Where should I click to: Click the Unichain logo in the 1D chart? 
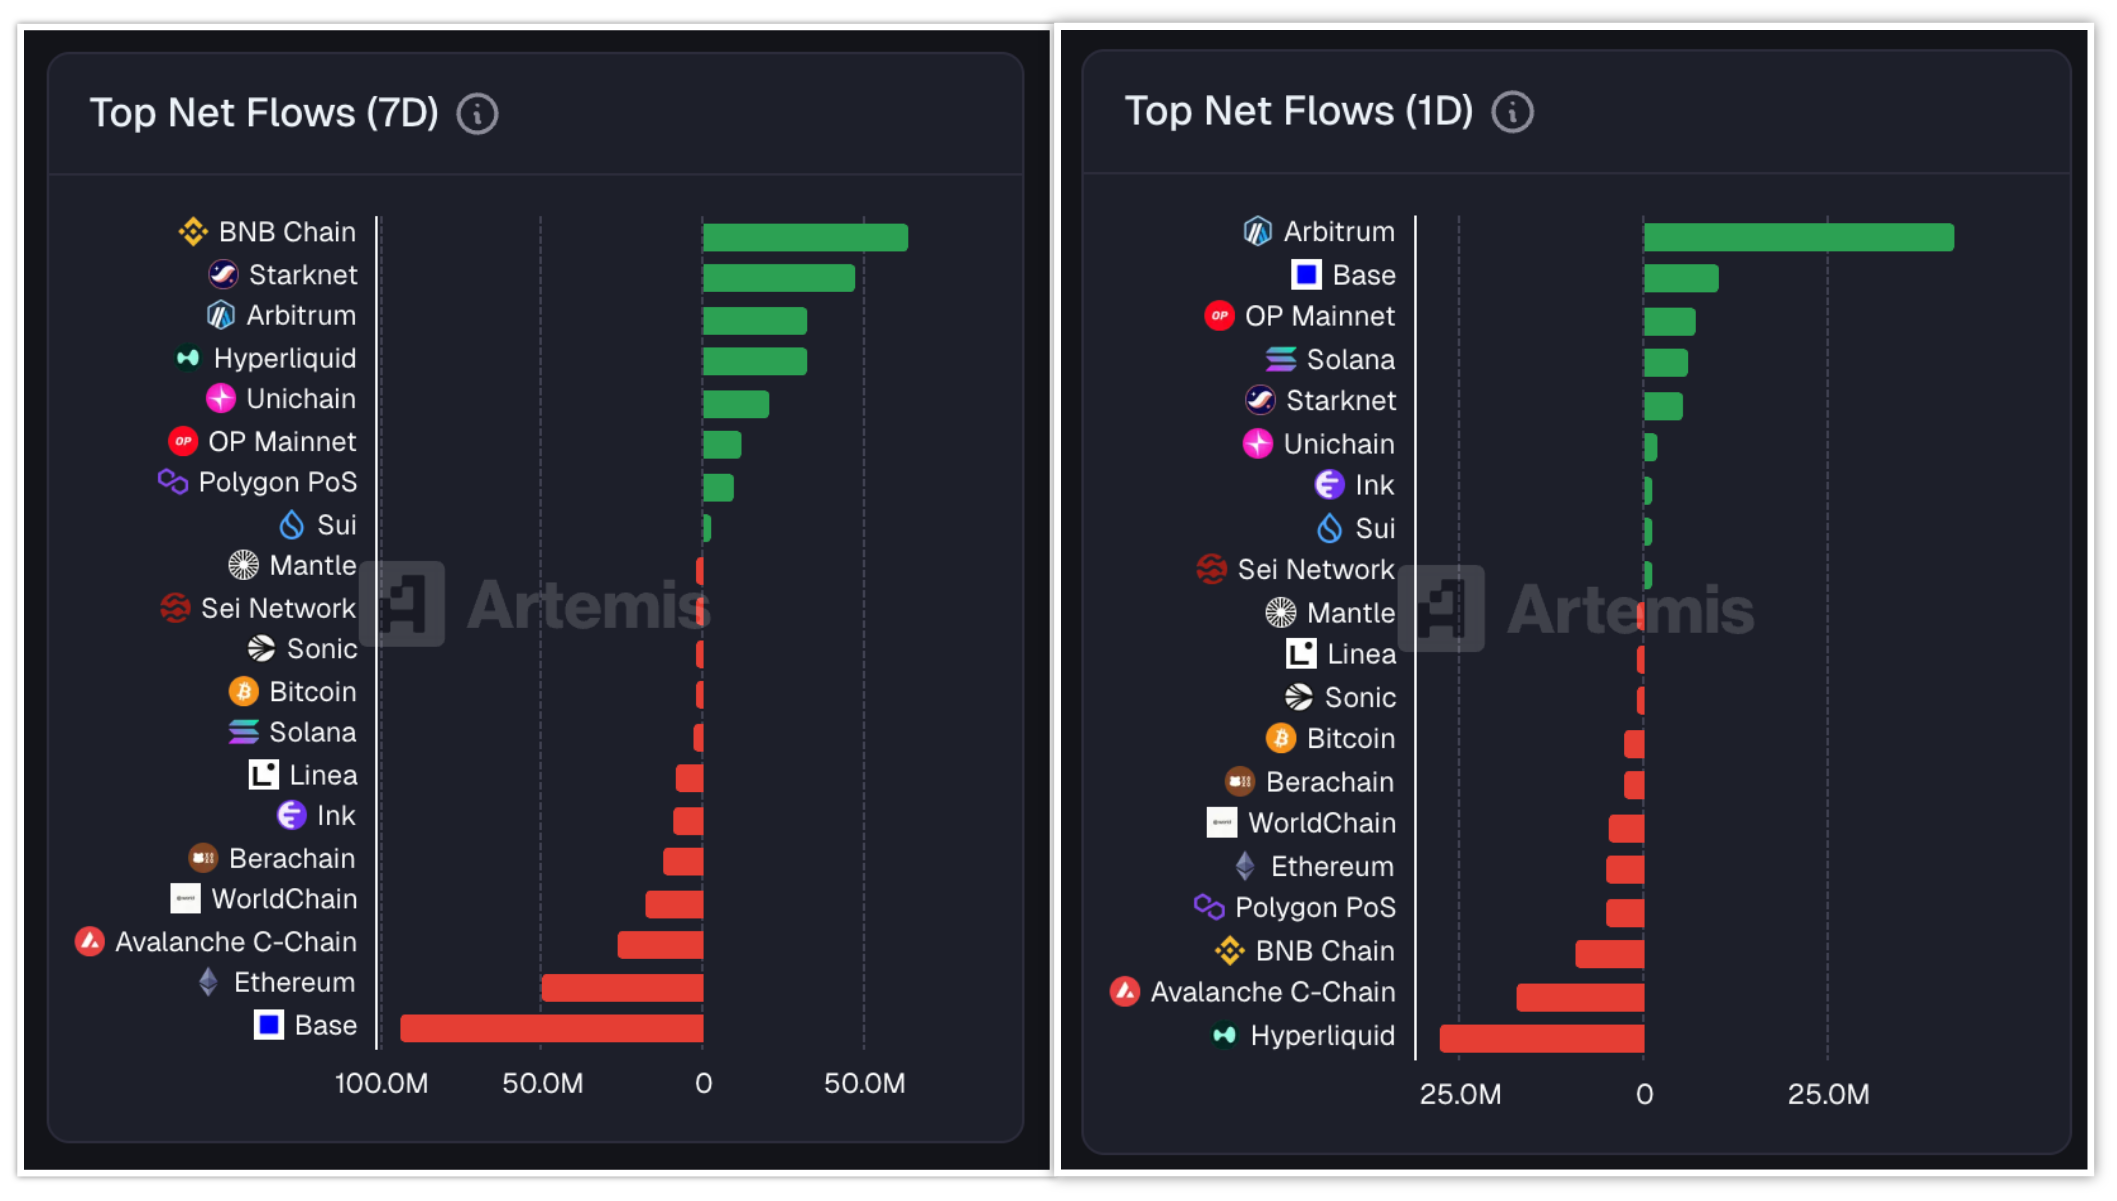point(1257,443)
